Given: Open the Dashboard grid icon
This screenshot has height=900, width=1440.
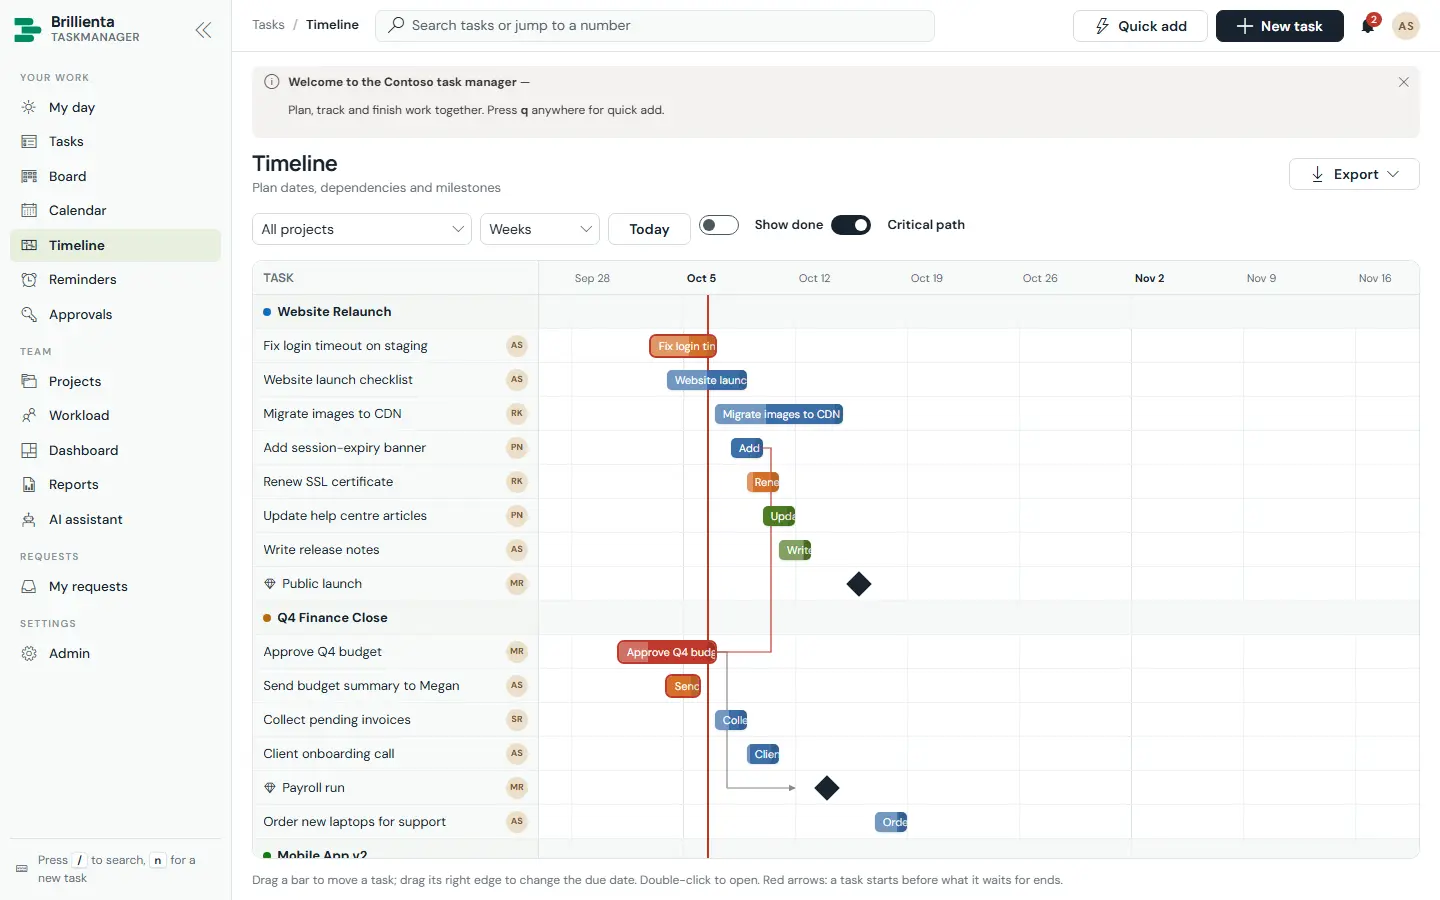Looking at the screenshot, I should (29, 450).
